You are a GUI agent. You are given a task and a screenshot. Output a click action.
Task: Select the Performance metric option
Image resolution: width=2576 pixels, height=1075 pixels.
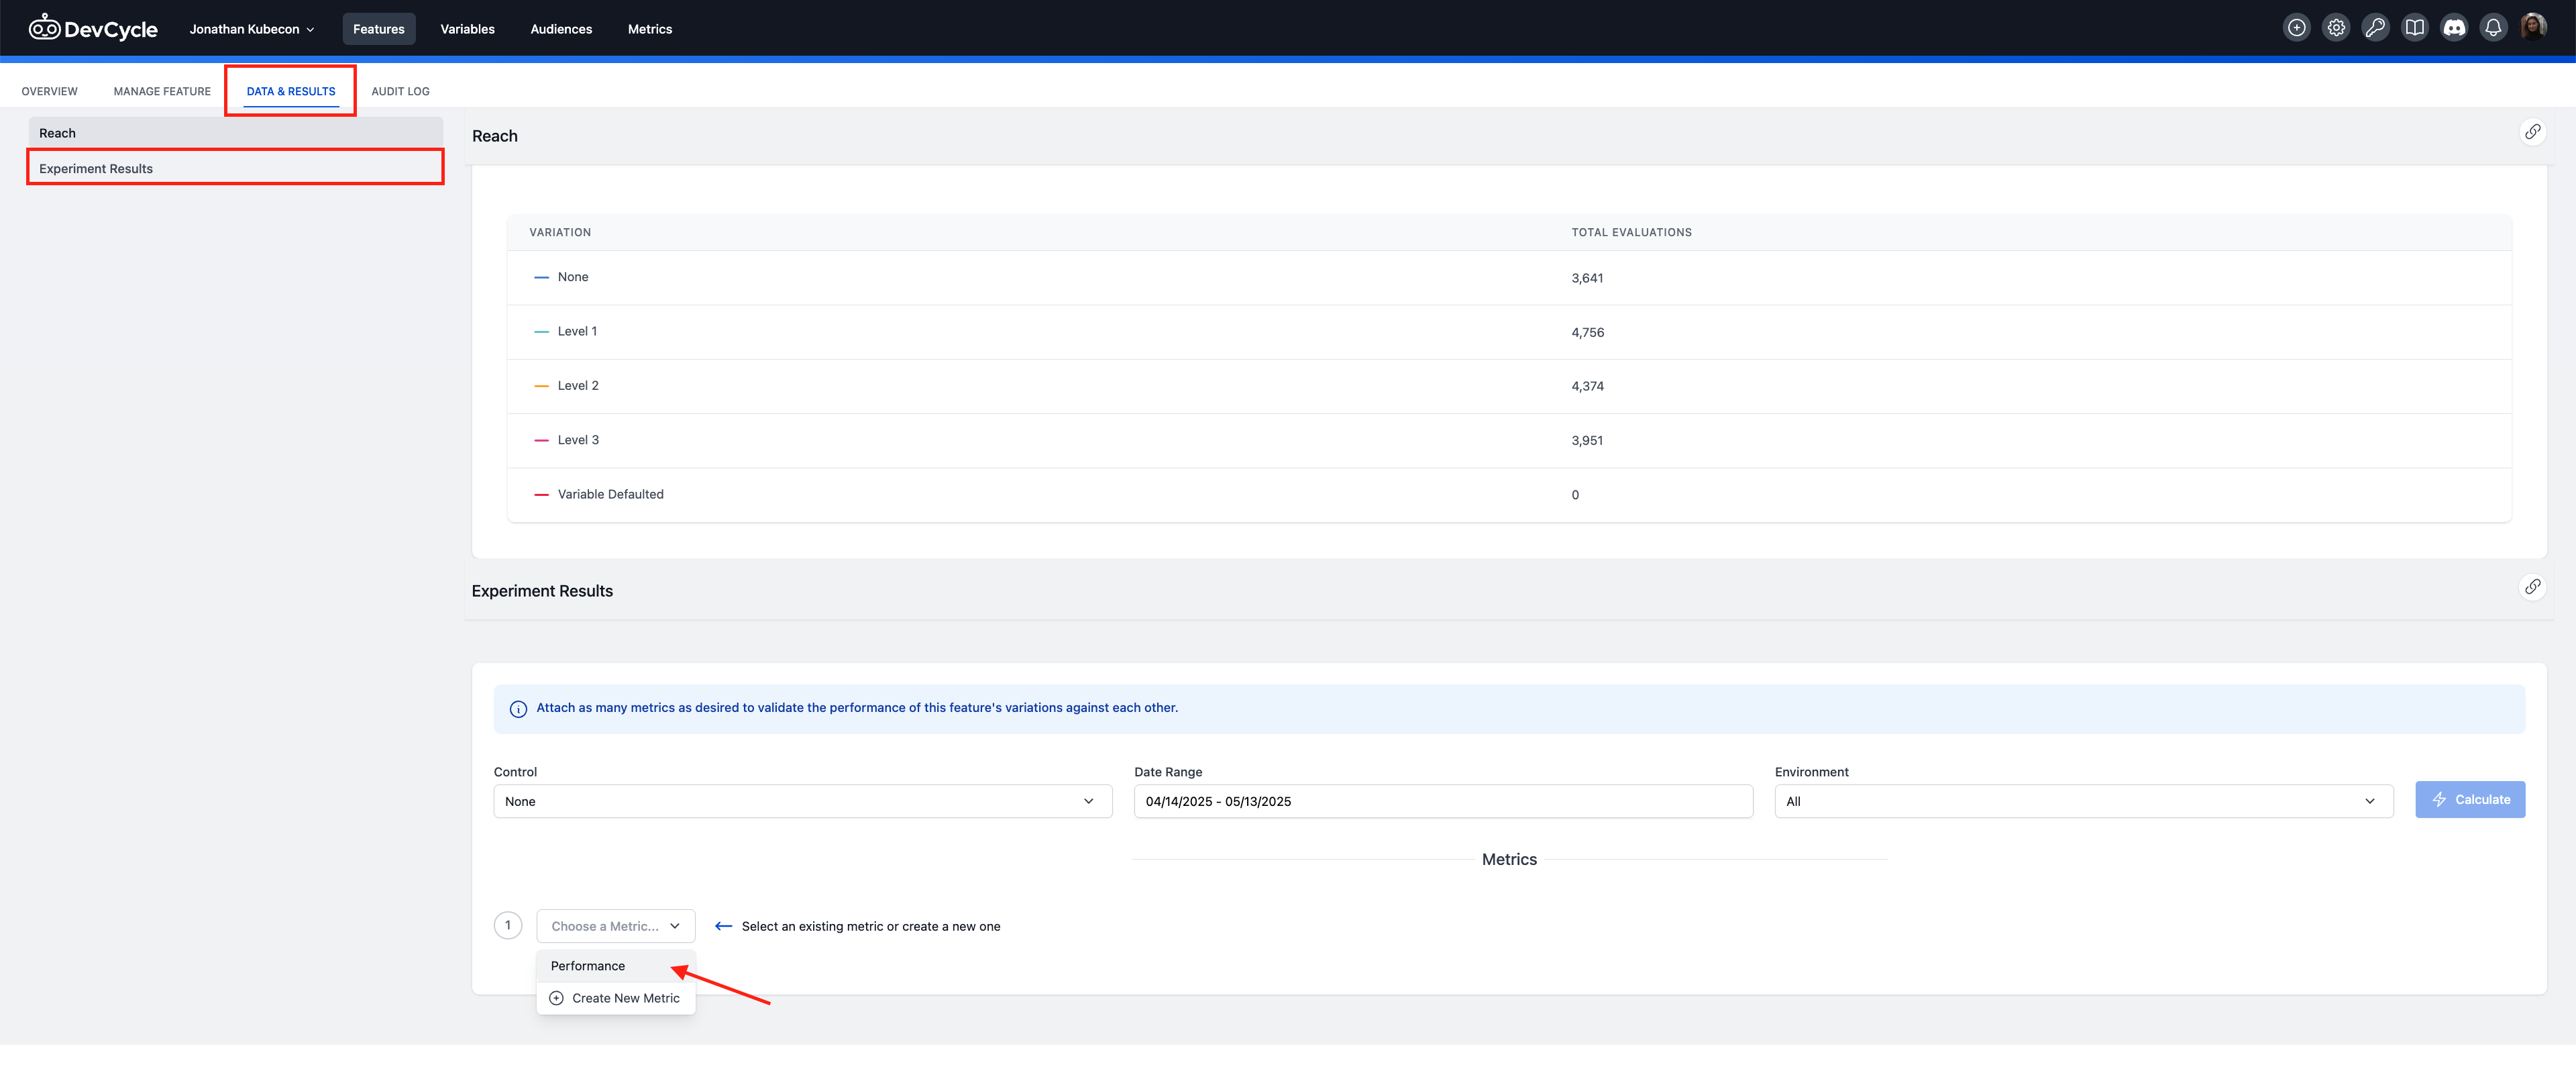[587, 965]
